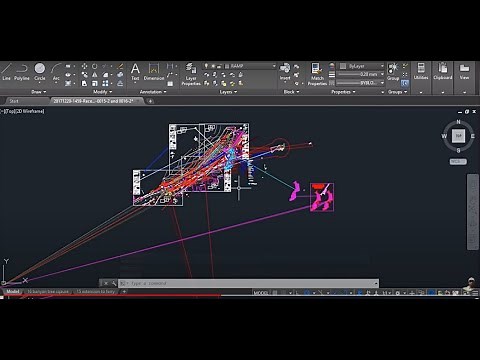Select the Dimension tool
The image size is (480, 360).
(154, 72)
